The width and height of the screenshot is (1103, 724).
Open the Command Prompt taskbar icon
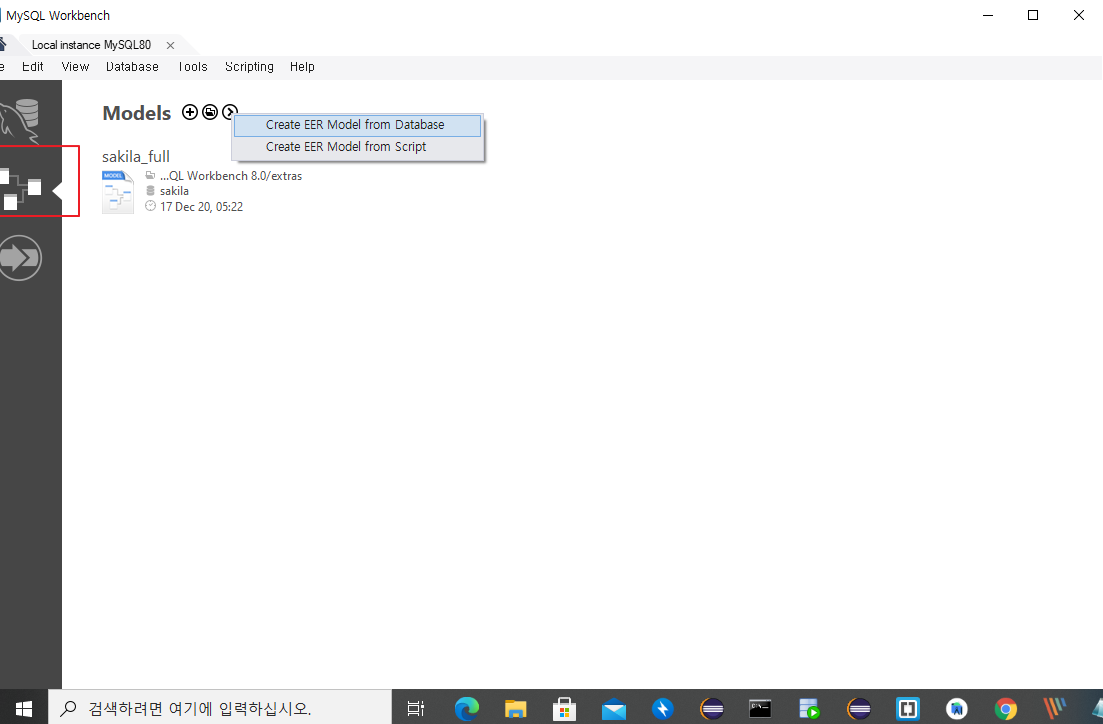[x=760, y=709]
